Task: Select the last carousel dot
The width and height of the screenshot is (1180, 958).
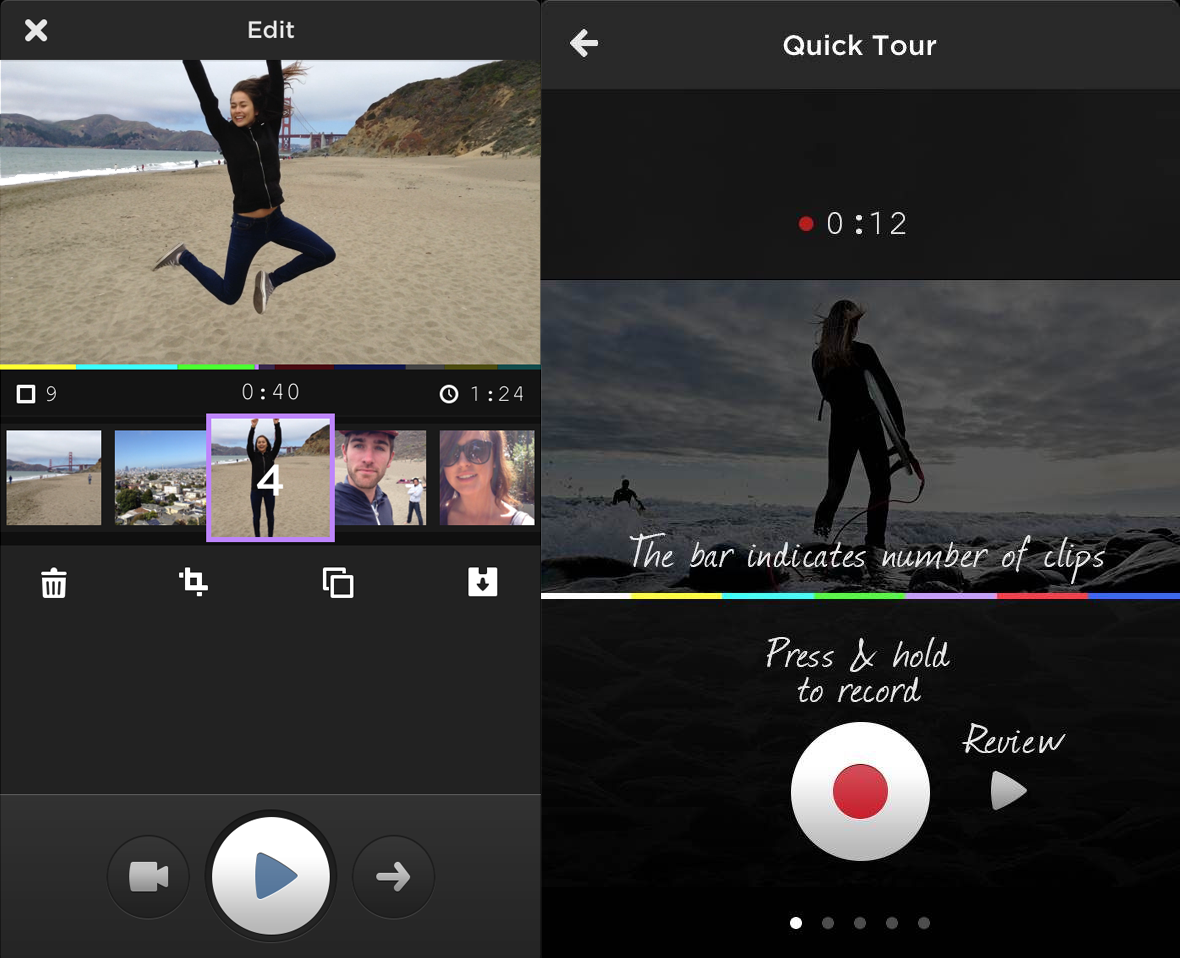Action: tap(924, 923)
